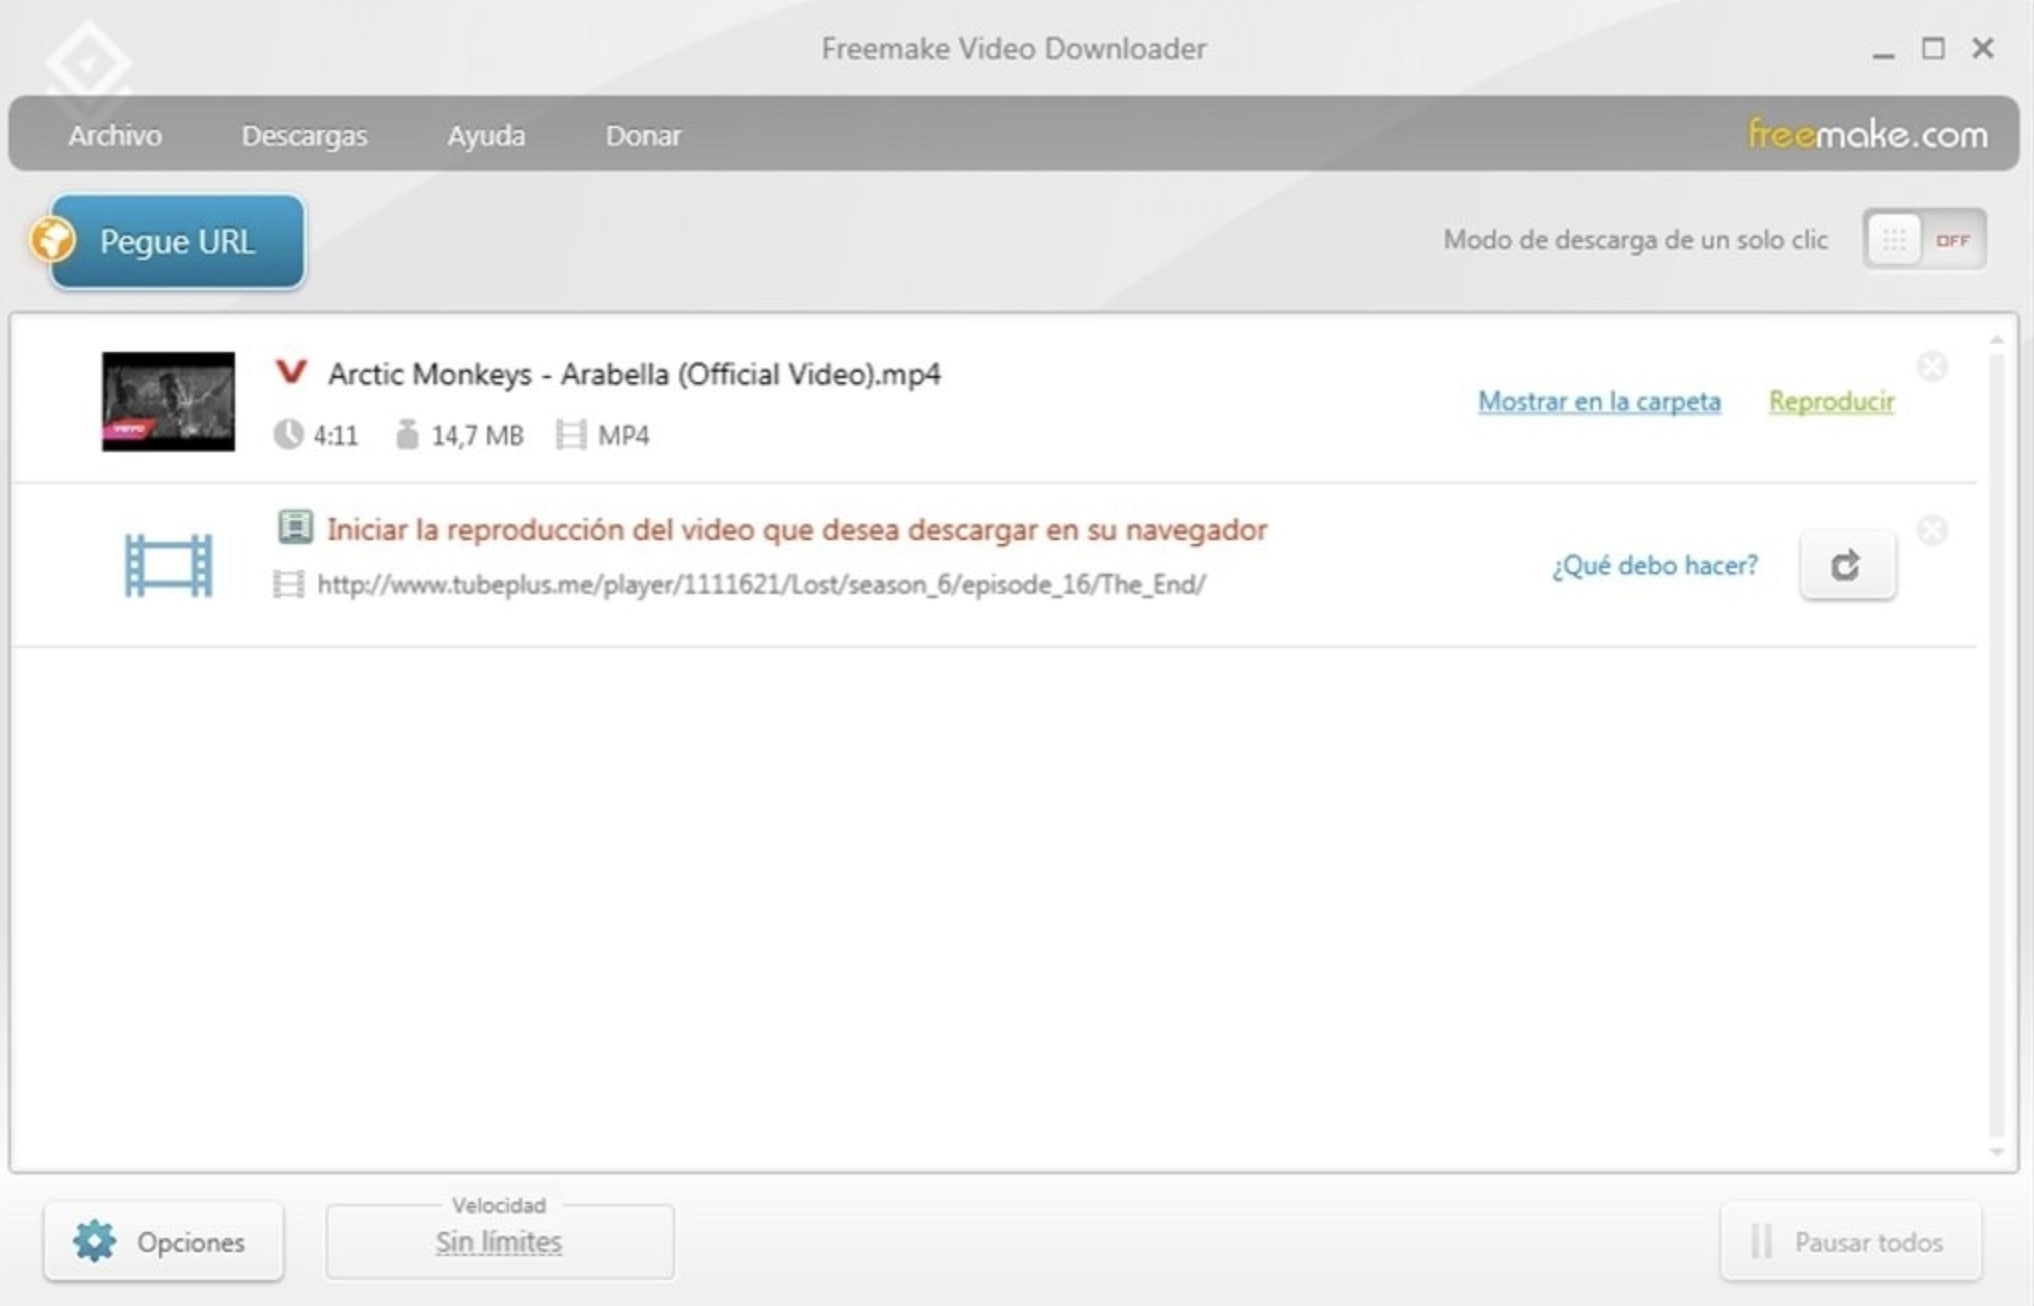Viewport: 2034px width, 1306px height.
Task: Open the Velocidad Sin límites speed selector
Action: [499, 1242]
